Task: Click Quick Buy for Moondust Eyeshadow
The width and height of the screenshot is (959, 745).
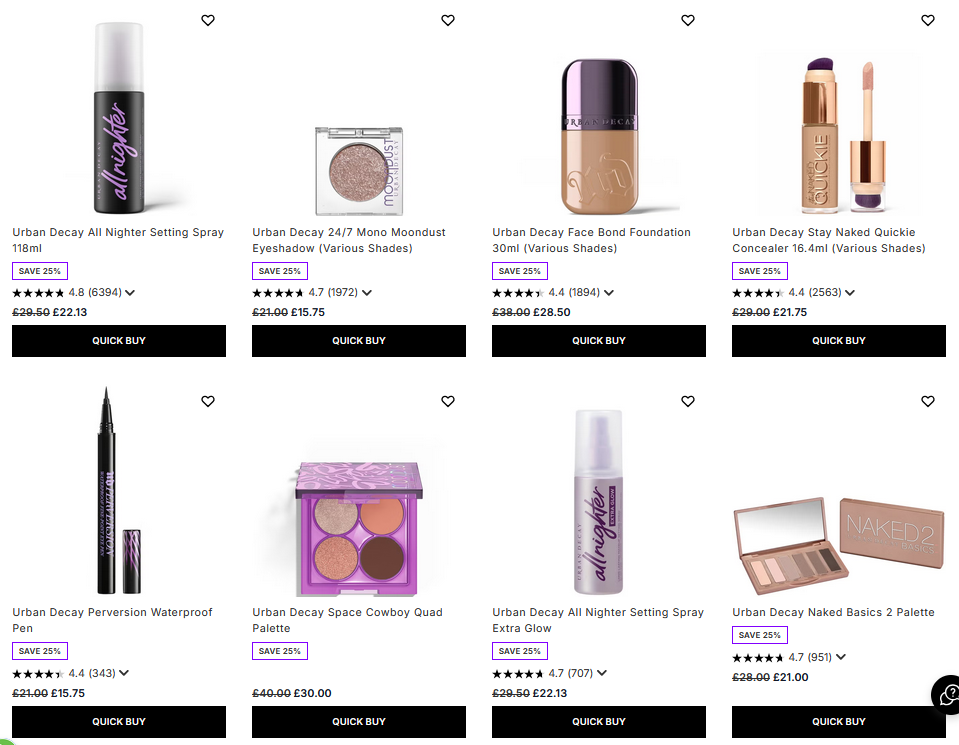Action: click(x=358, y=340)
